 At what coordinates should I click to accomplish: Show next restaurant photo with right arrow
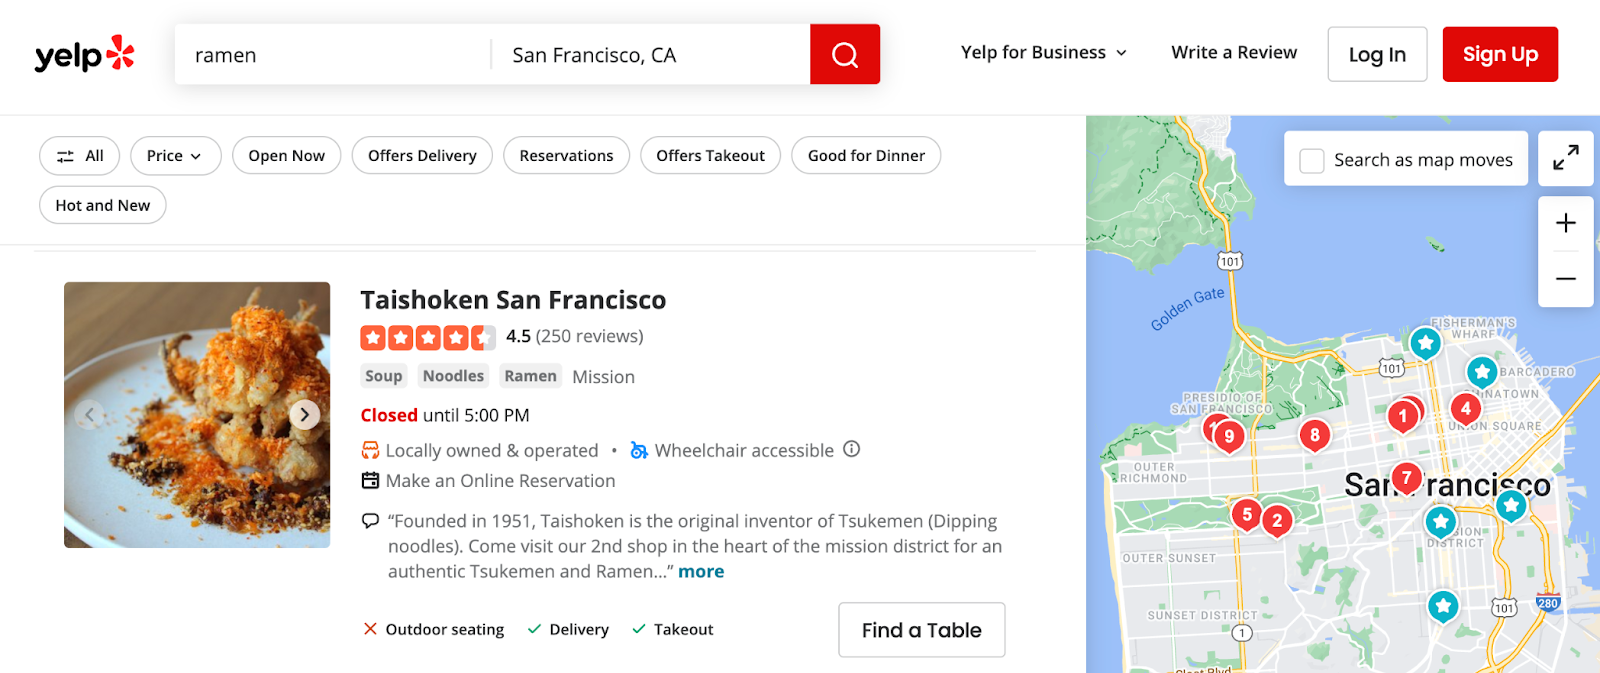(304, 414)
